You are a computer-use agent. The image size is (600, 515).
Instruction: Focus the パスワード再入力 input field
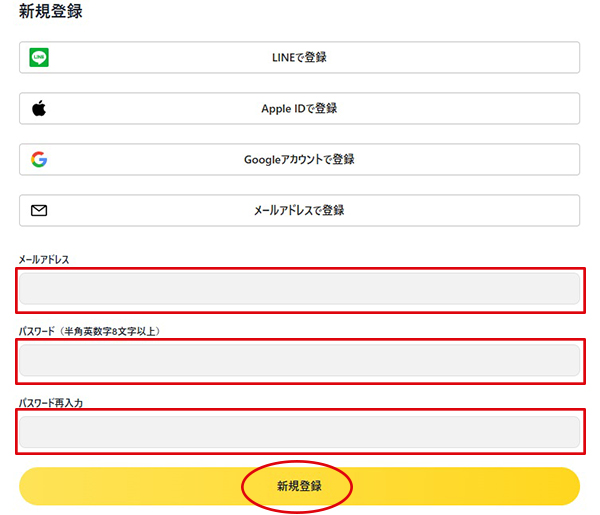(300, 432)
